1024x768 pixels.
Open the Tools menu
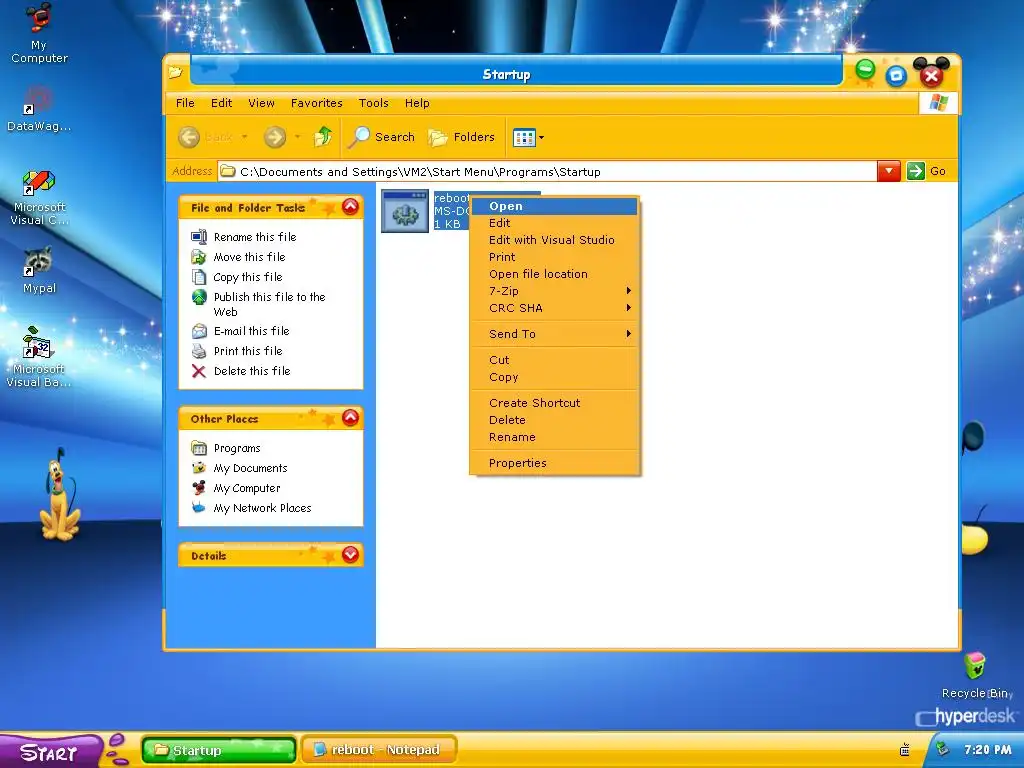(374, 103)
